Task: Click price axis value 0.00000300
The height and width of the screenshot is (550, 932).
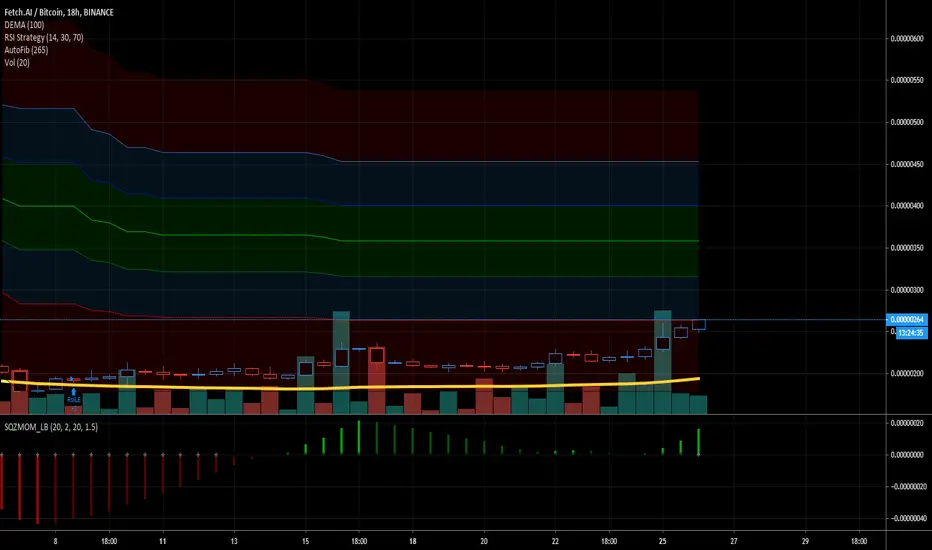Action: (x=907, y=290)
